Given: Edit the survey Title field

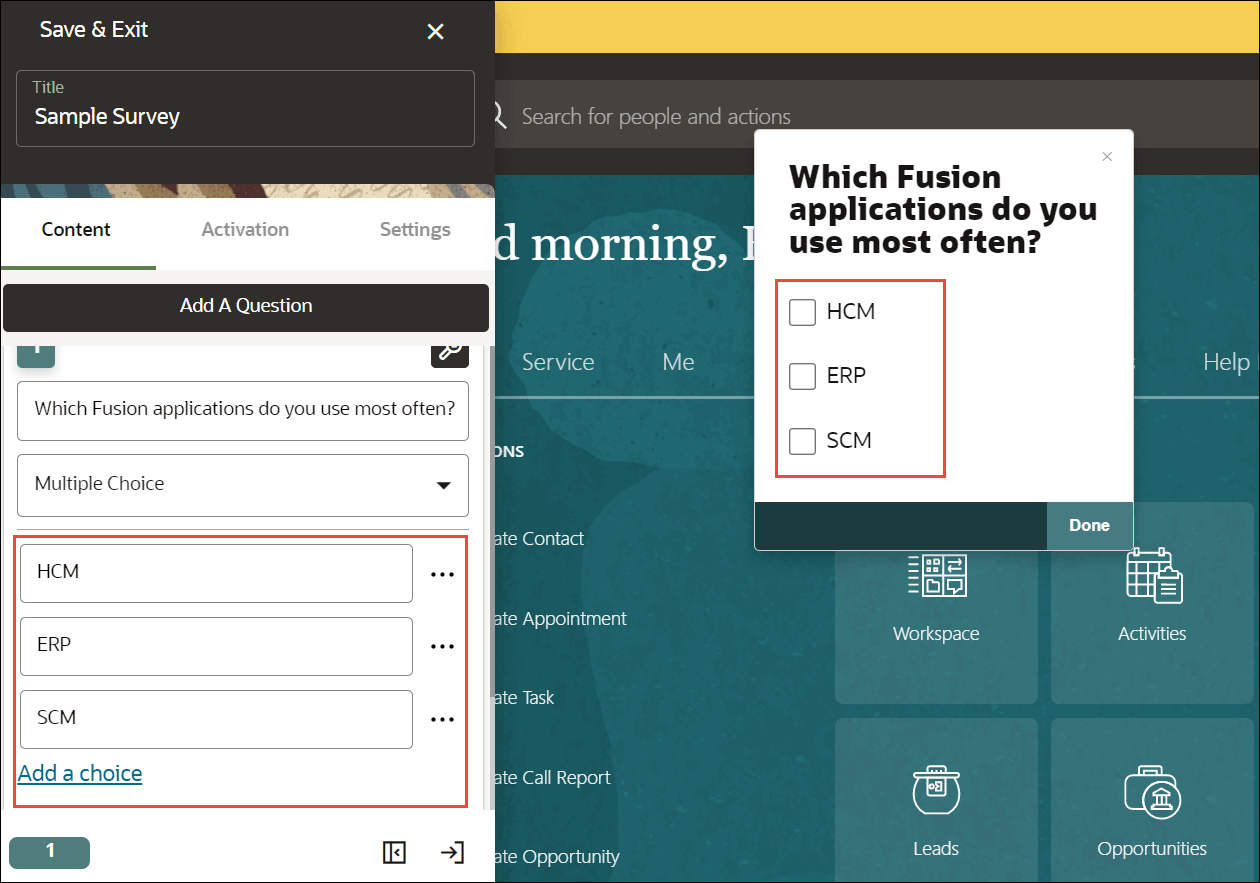Looking at the screenshot, I should tap(245, 108).
